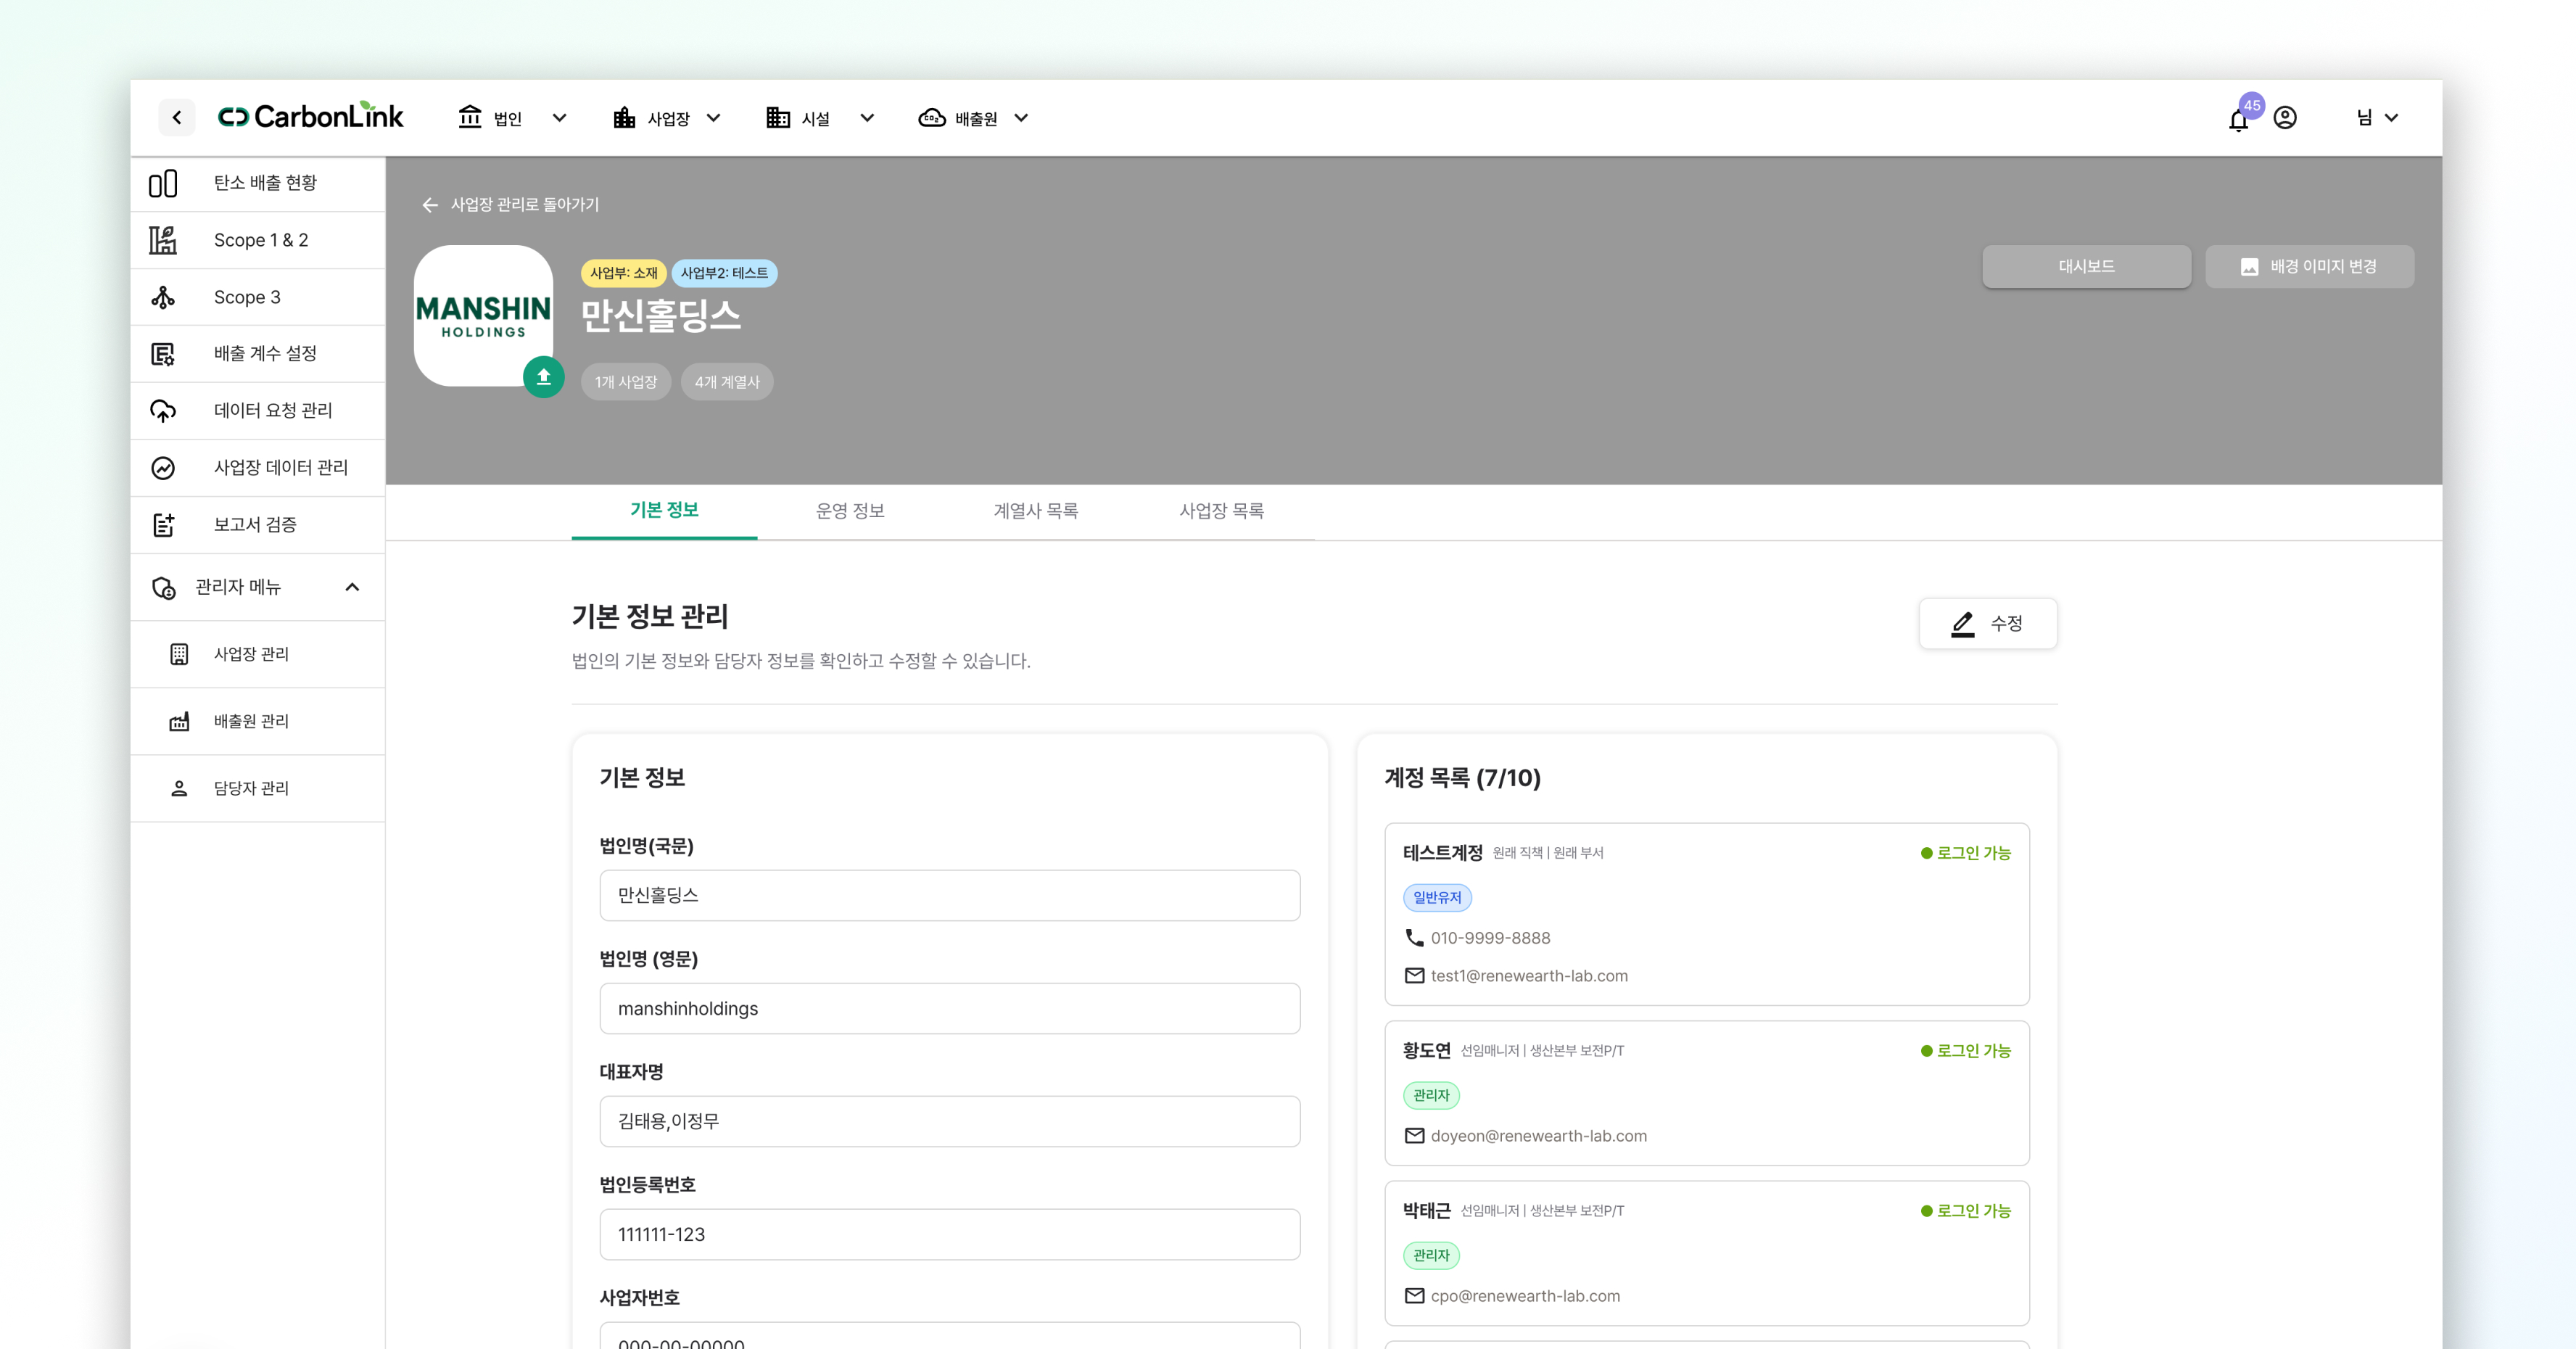Collapse the 관리자 메뉴 section chevron
Screen dimensions: 2576x1349
[352, 587]
